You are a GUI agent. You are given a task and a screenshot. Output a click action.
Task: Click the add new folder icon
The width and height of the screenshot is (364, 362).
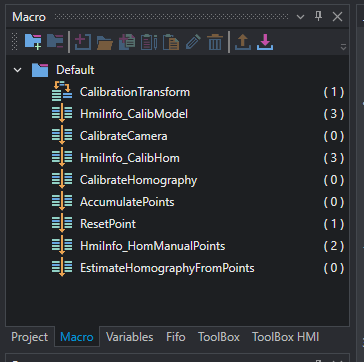click(33, 42)
